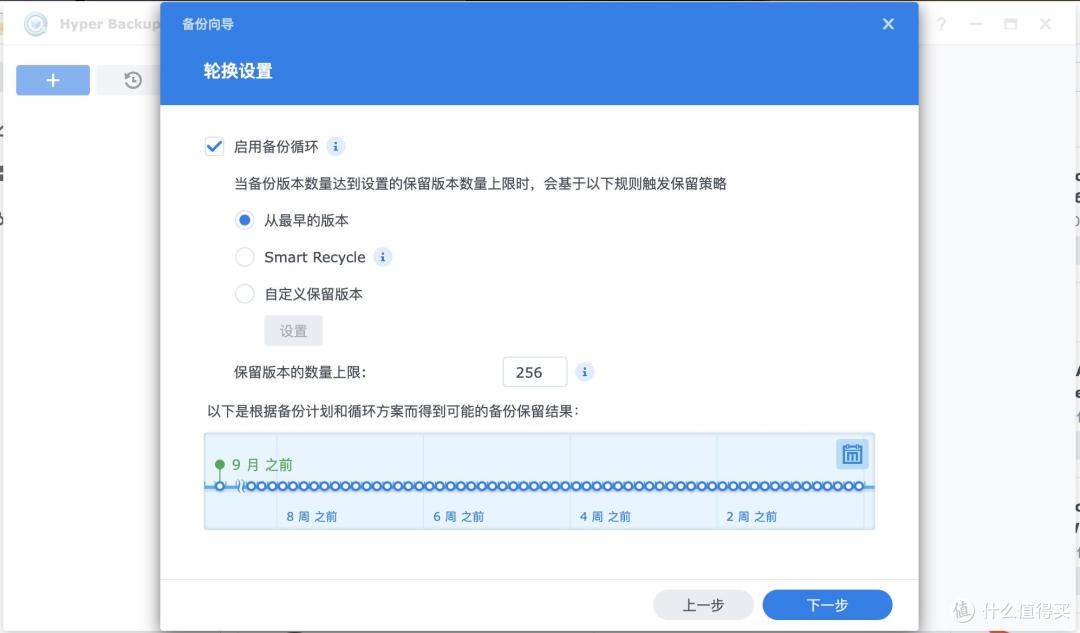Click the 保留版本的数量上限 label

tap(300, 373)
